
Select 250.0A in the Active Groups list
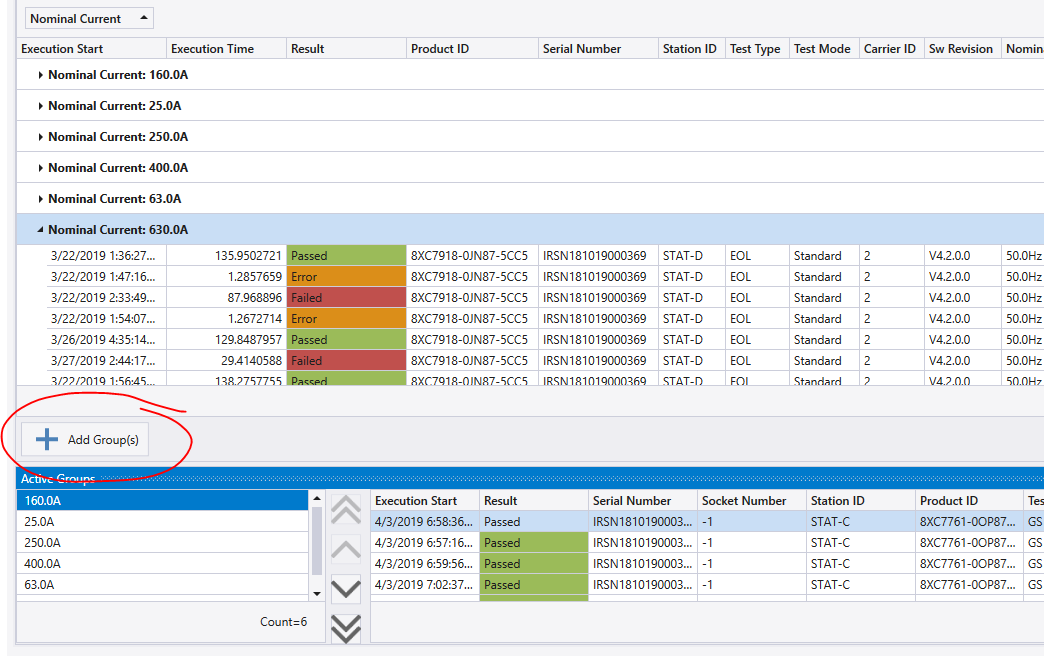(162, 543)
